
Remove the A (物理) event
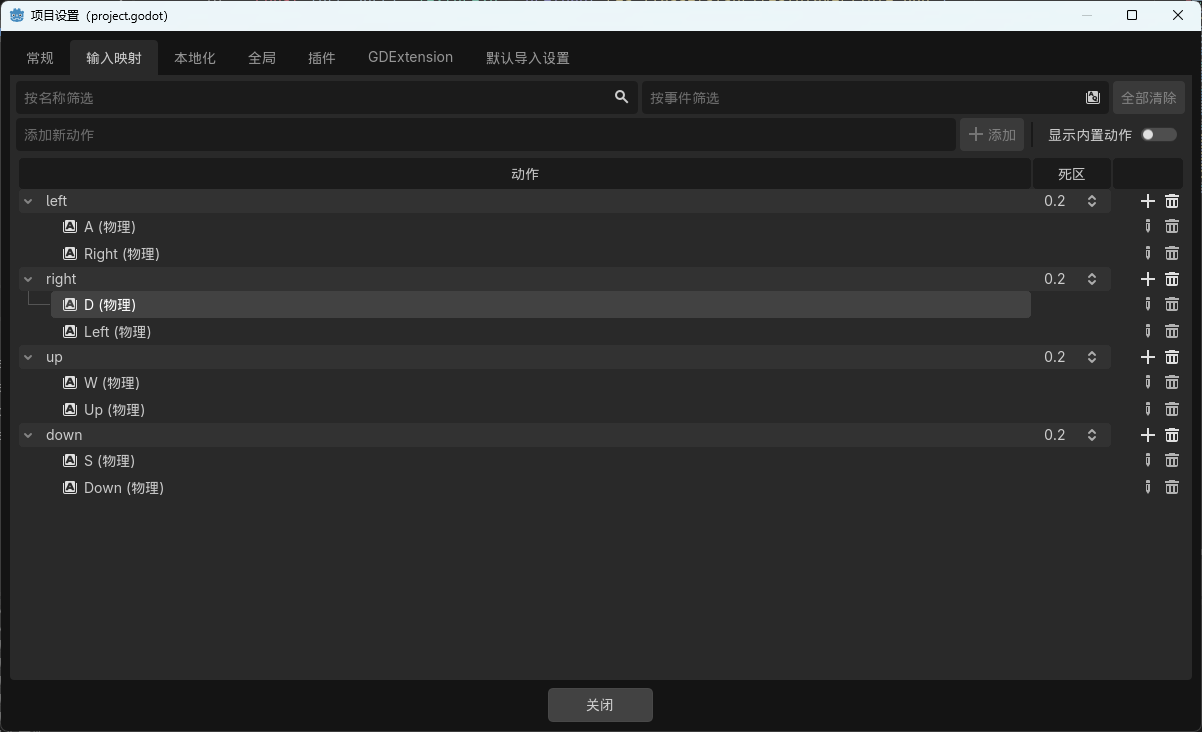(1172, 227)
